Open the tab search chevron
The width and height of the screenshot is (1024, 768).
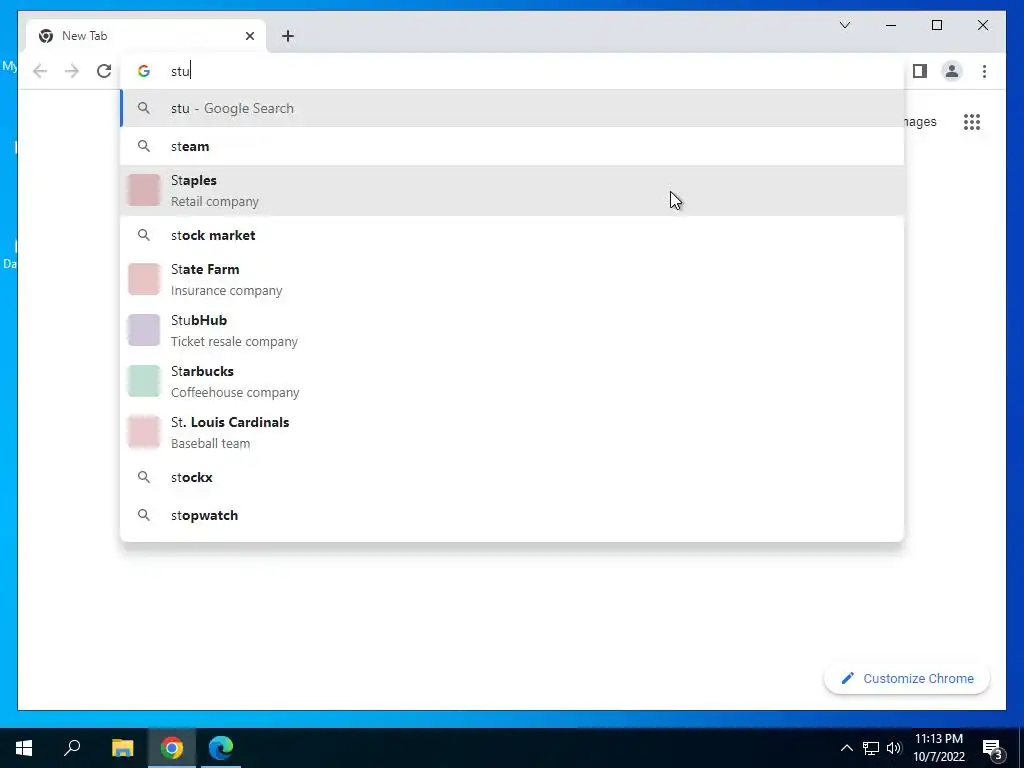click(844, 25)
